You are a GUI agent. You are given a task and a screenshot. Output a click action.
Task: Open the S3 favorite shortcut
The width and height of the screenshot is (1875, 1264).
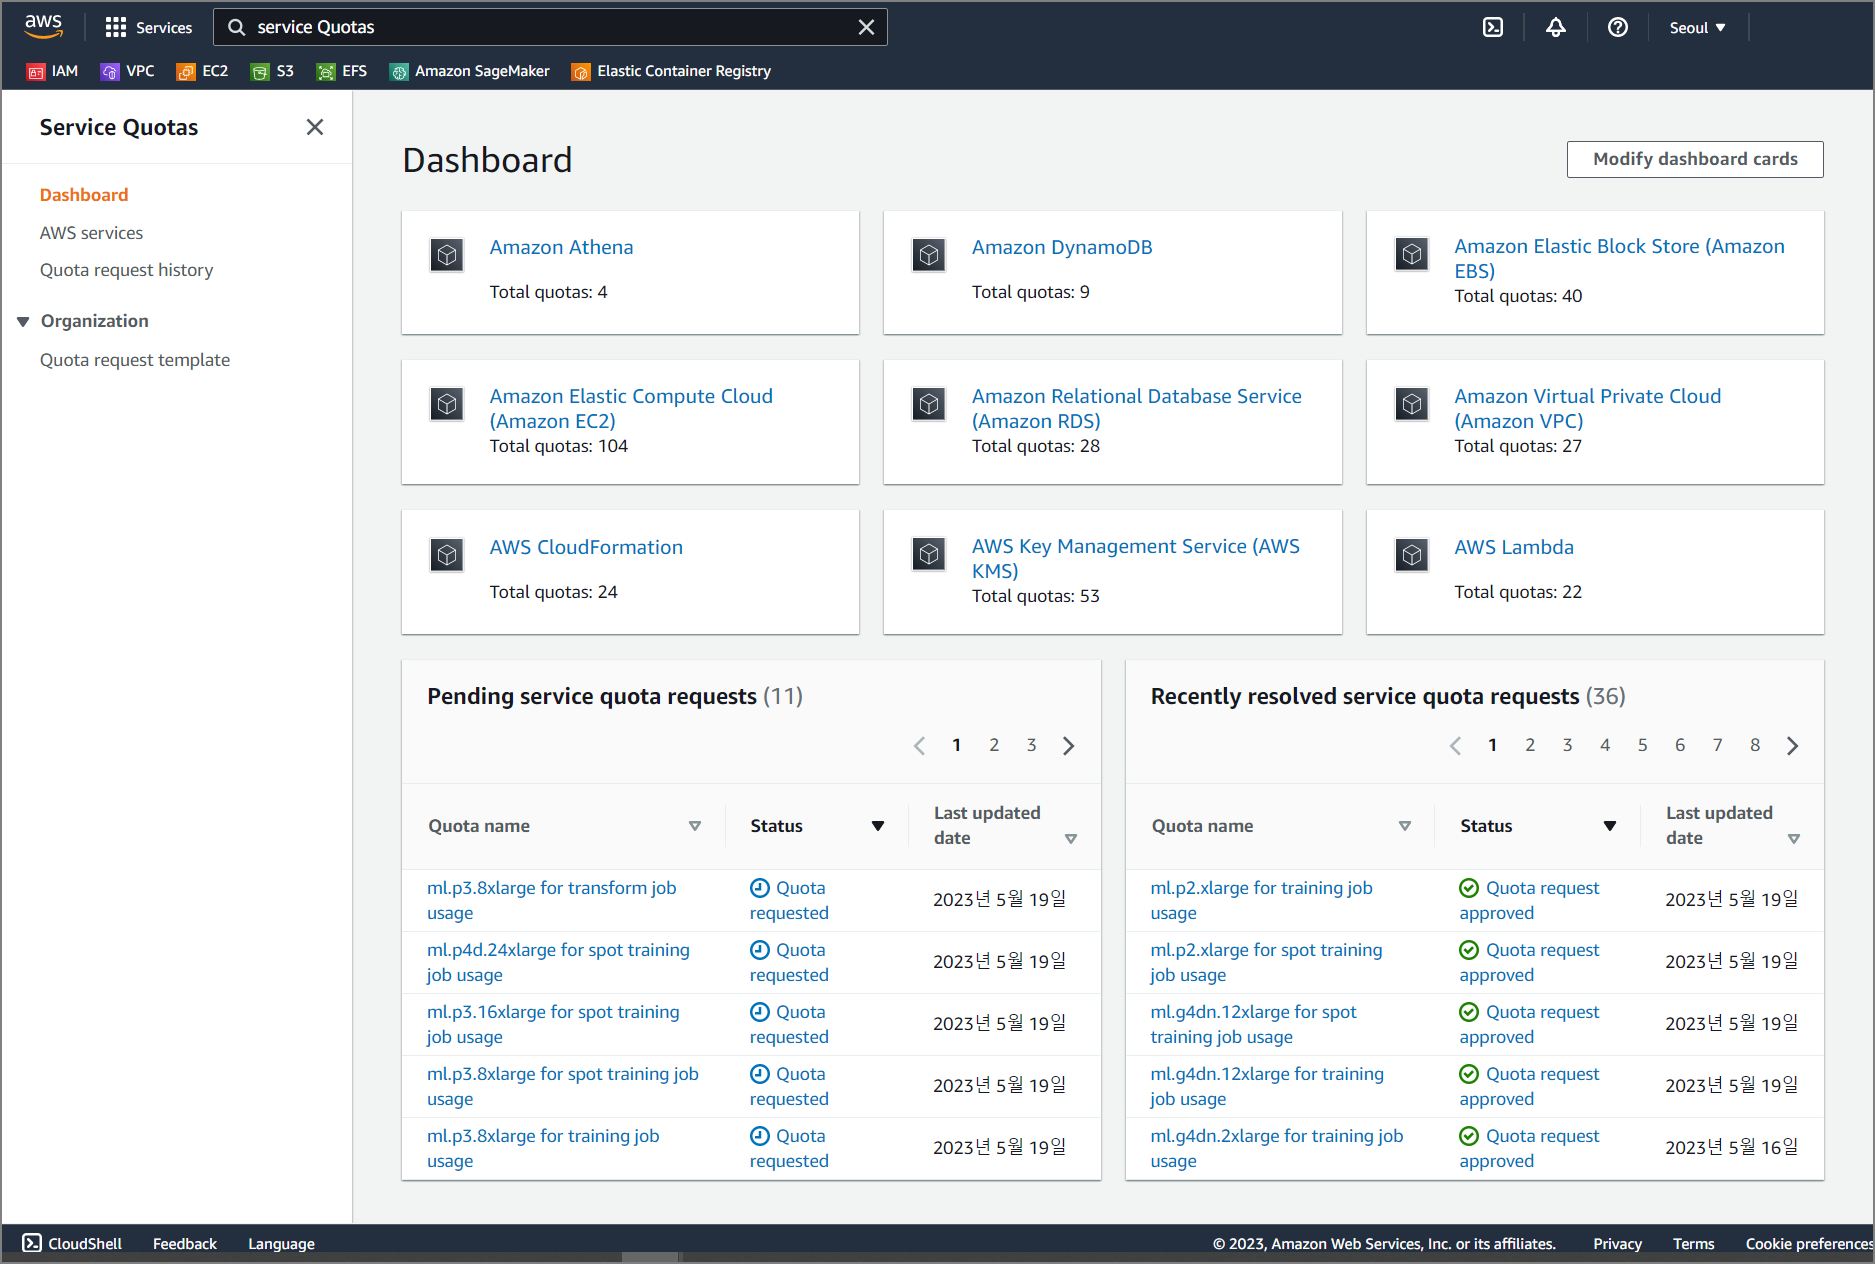pos(273,71)
